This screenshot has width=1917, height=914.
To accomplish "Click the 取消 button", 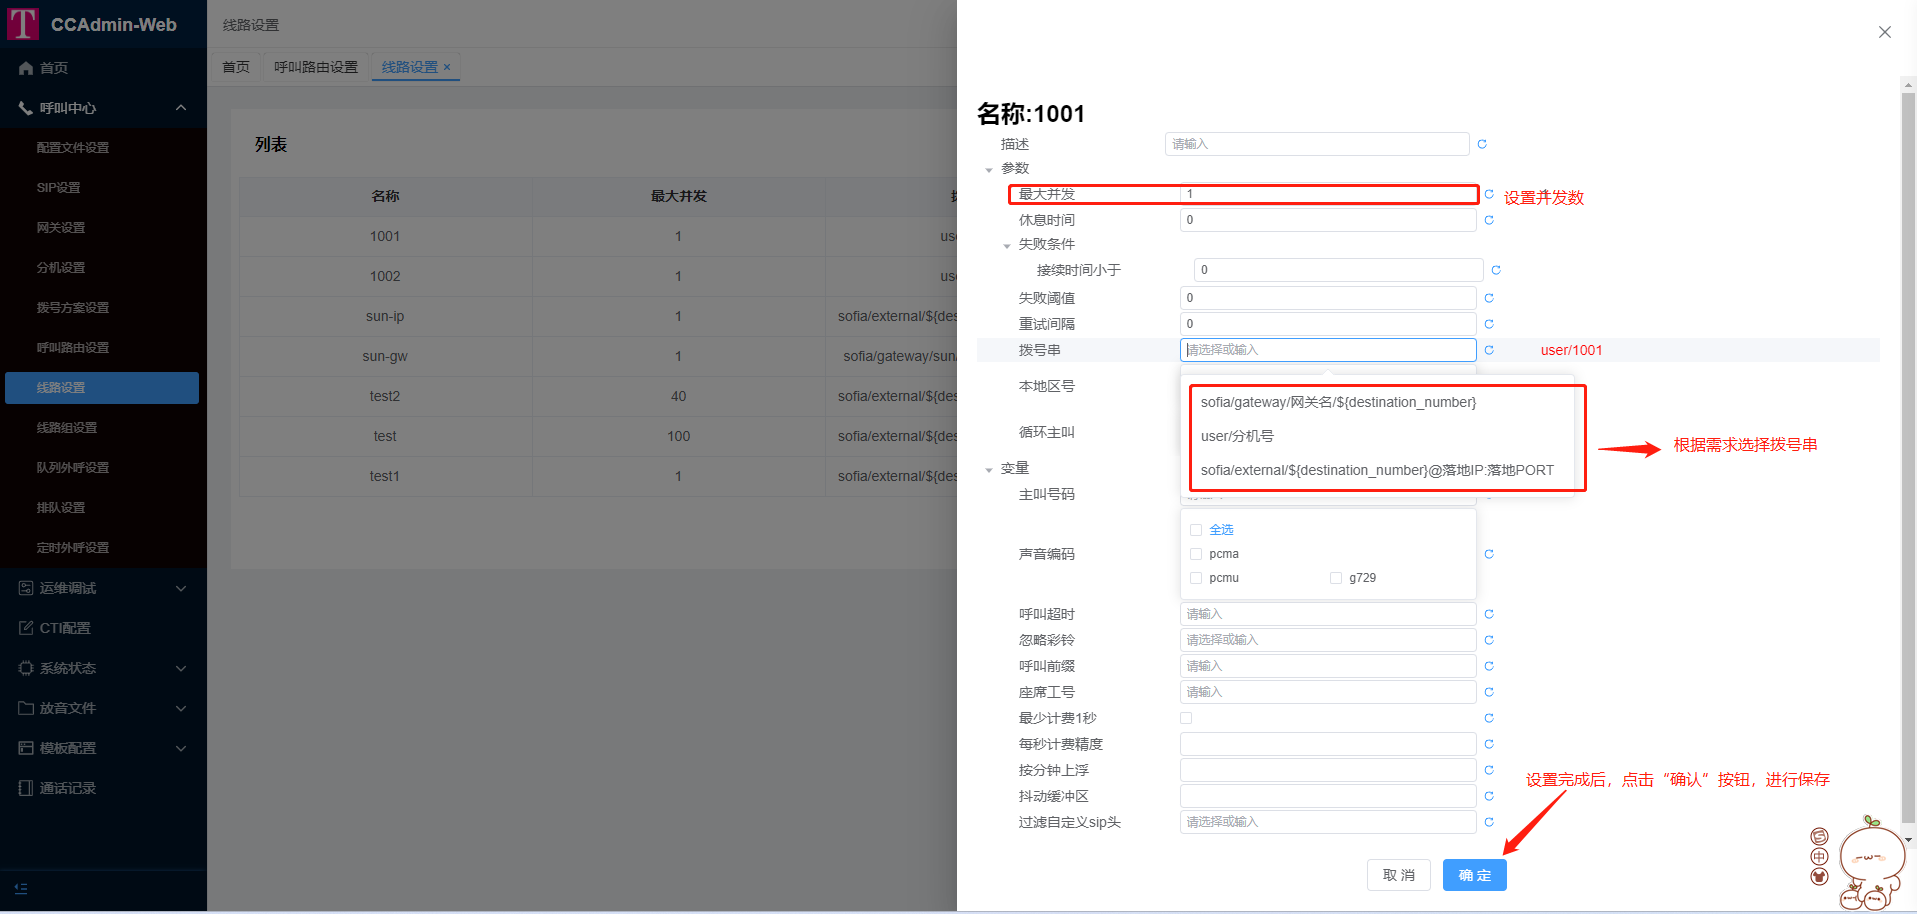I will coord(1398,875).
